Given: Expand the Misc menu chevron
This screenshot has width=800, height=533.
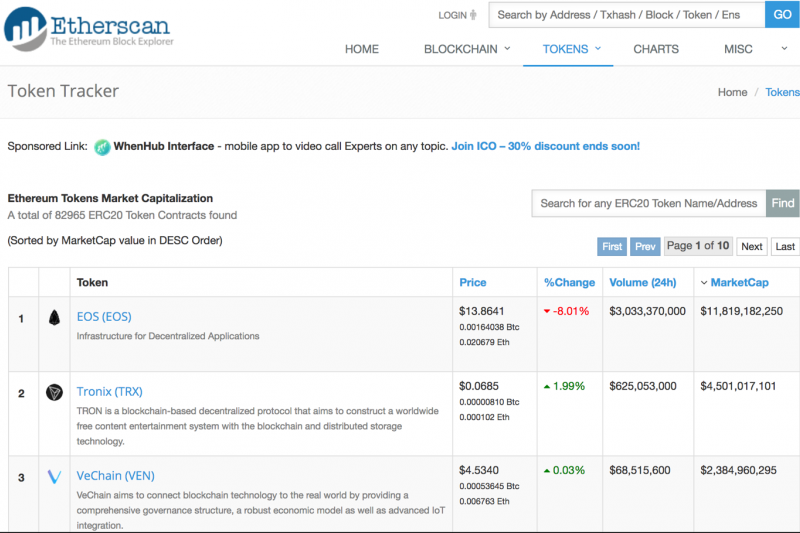Looking at the screenshot, I should pos(784,48).
